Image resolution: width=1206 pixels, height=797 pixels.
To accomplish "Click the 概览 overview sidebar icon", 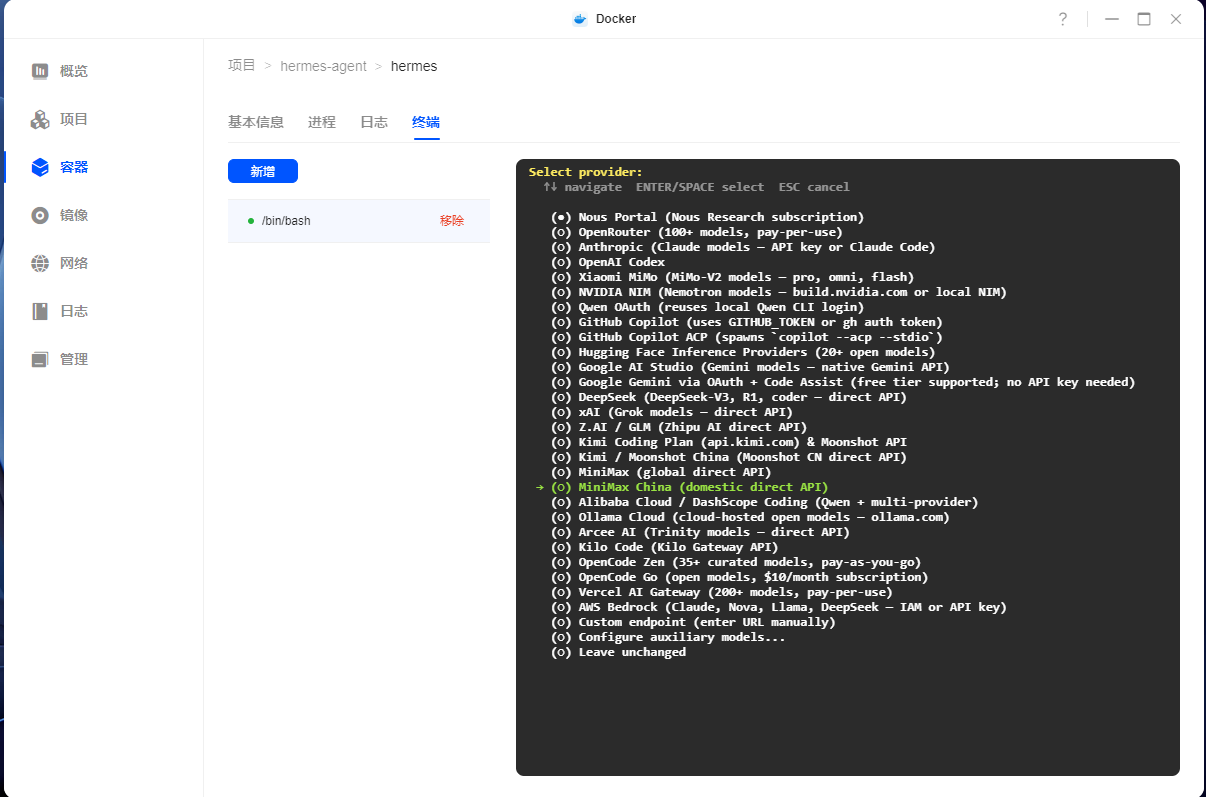I will (40, 71).
